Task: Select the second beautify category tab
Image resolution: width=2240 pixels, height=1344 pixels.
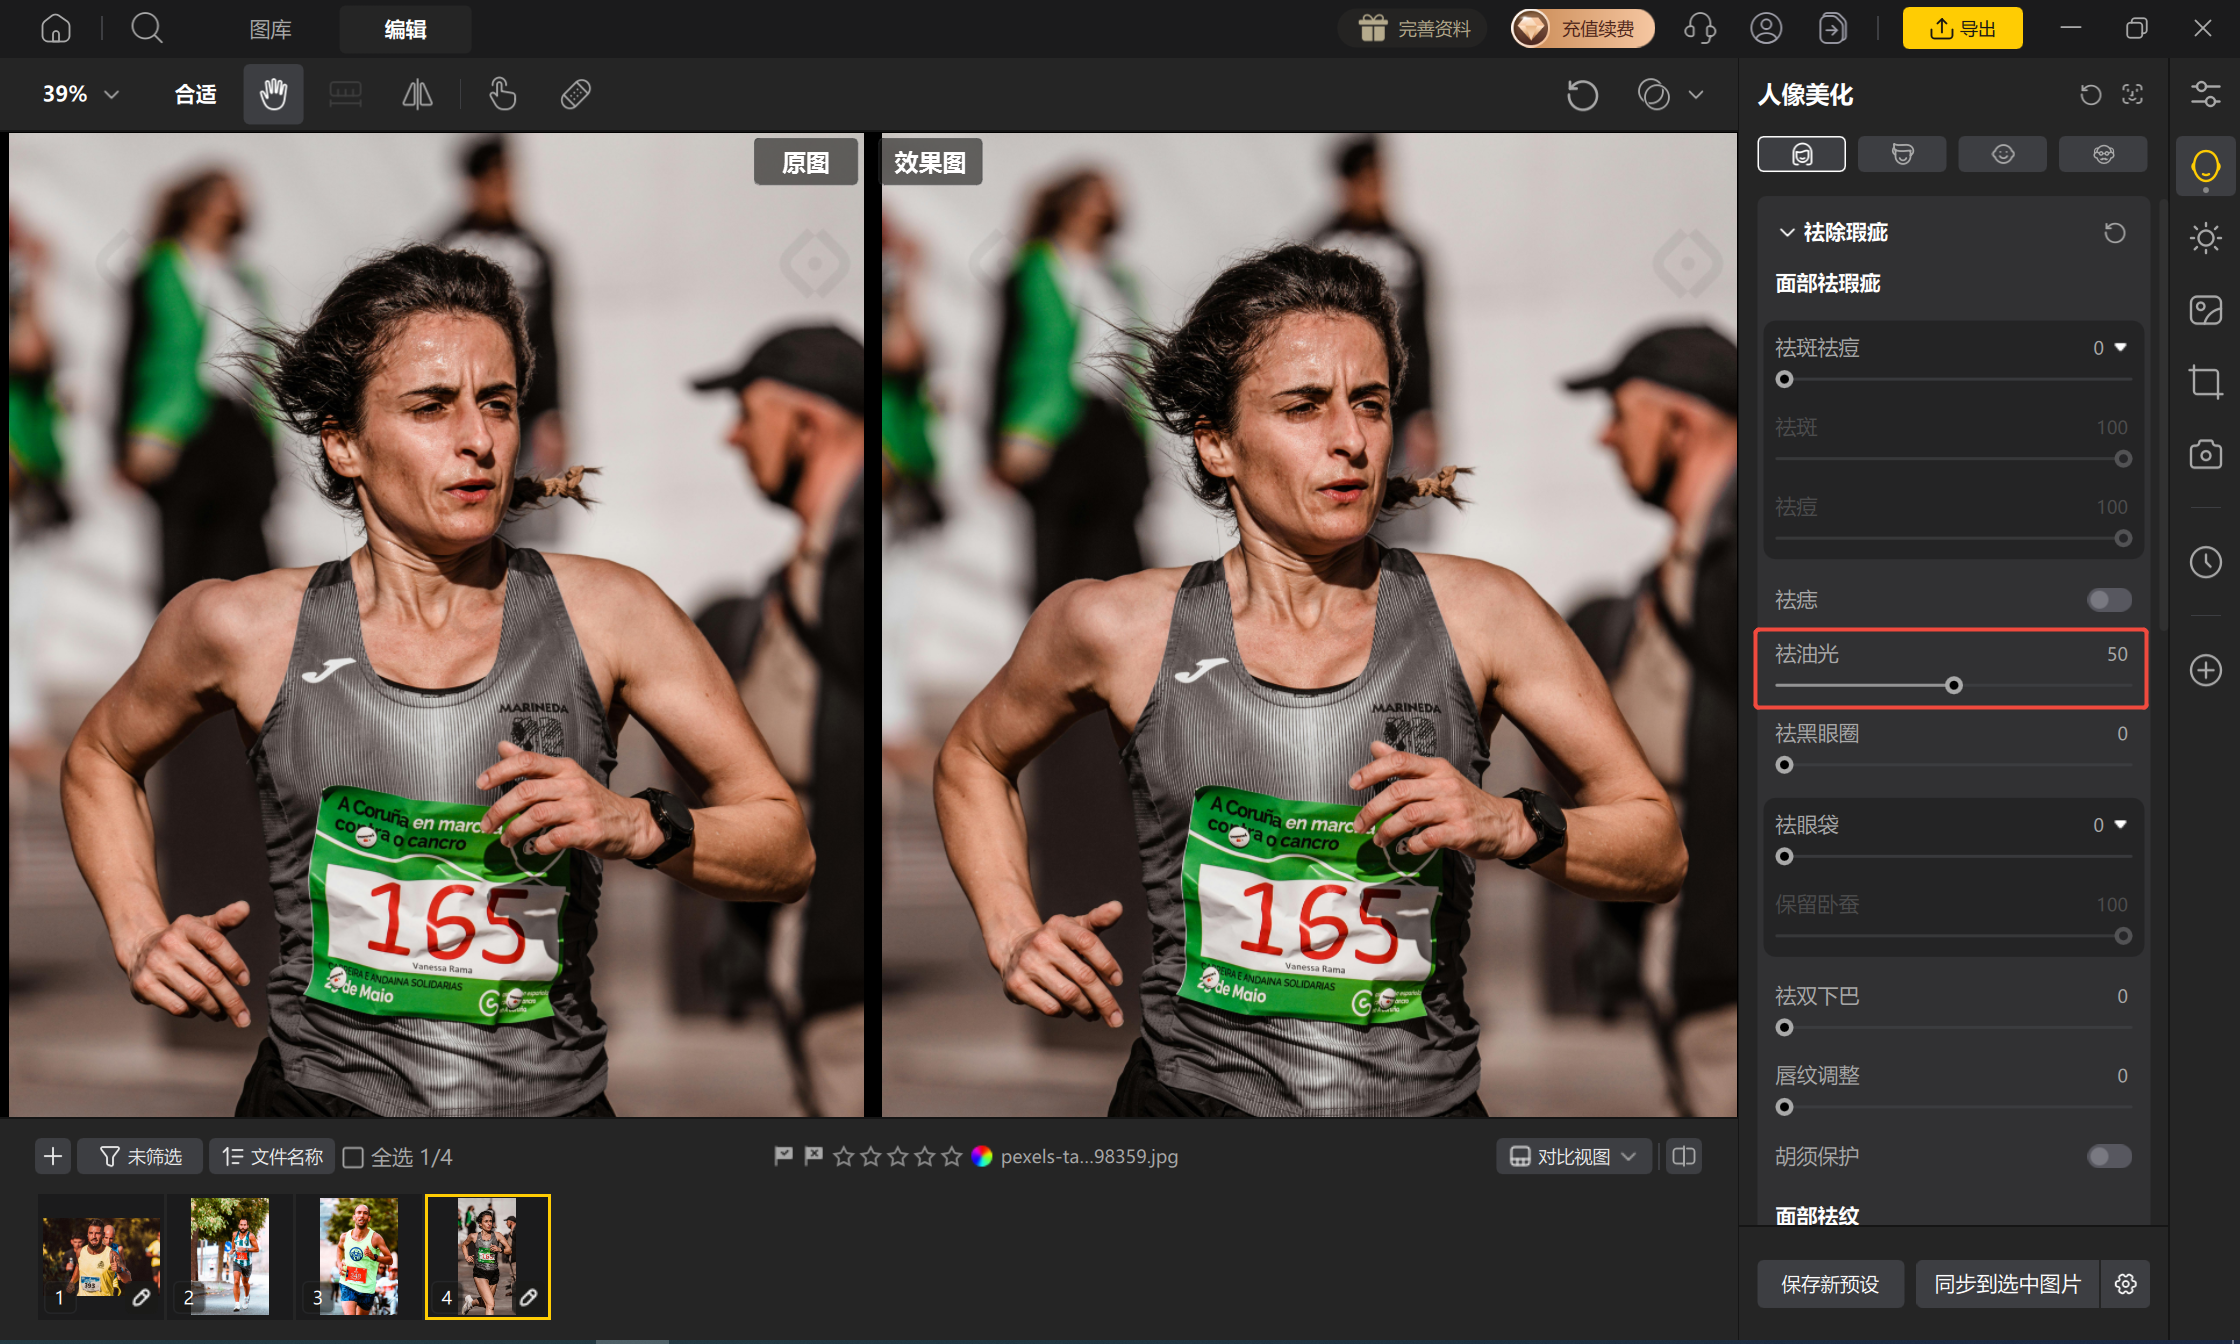Action: pos(1902,154)
